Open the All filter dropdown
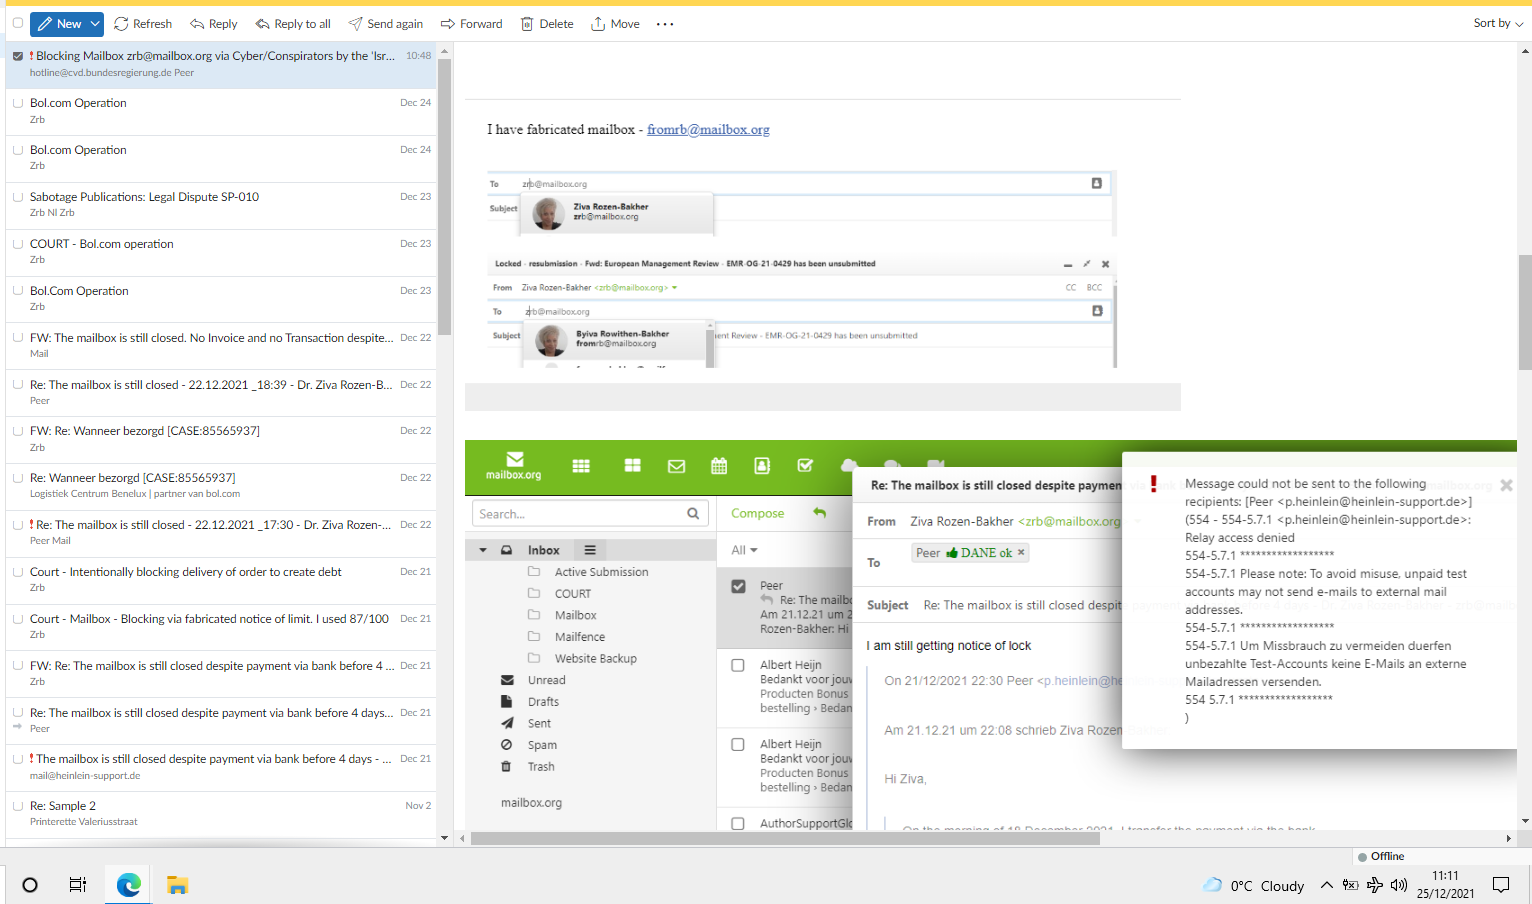This screenshot has height=904, width=1532. pyautogui.click(x=744, y=550)
